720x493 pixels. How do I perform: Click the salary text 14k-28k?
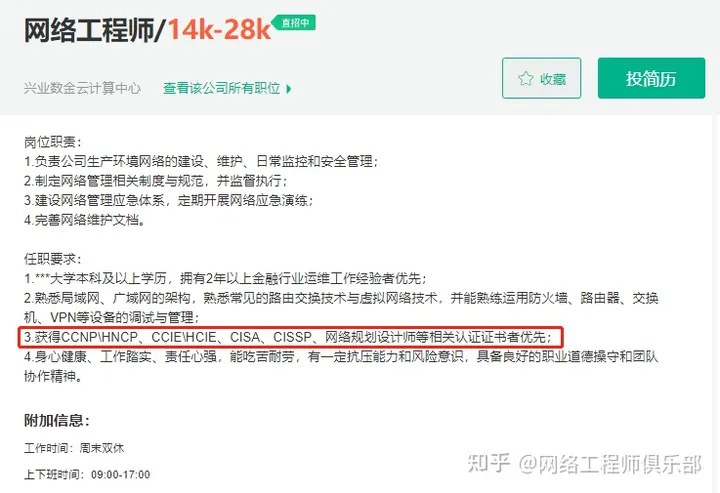[x=219, y=30]
